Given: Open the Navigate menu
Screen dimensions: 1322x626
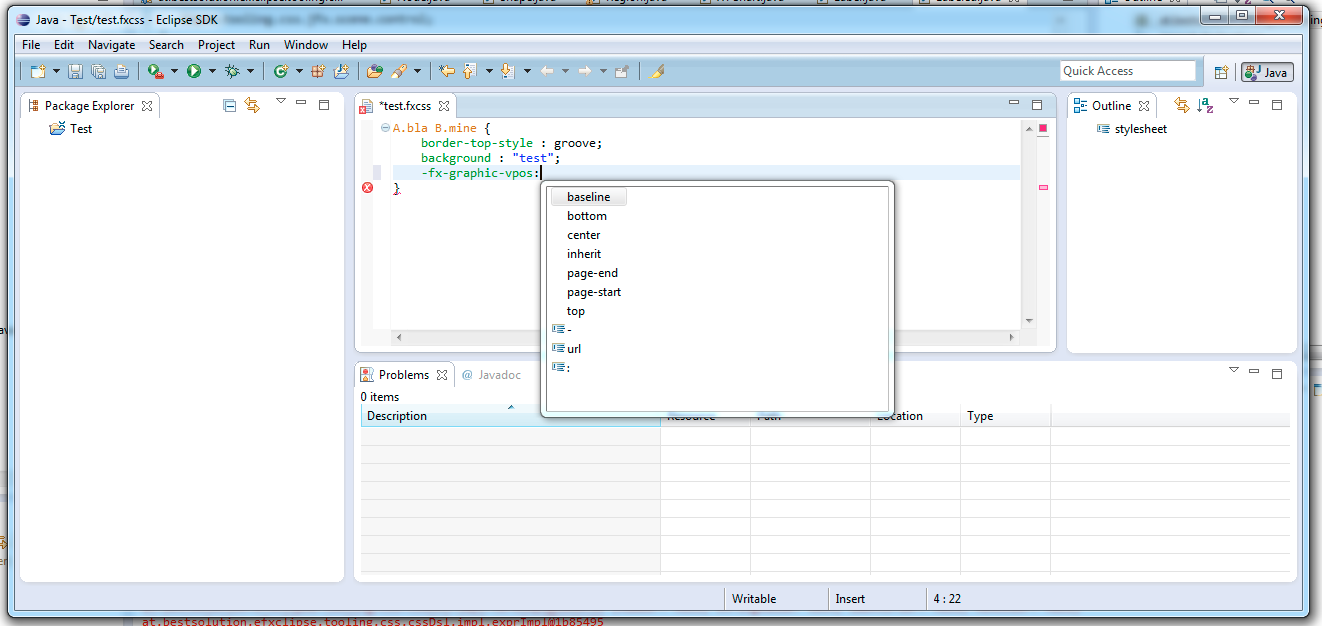Looking at the screenshot, I should coord(111,45).
